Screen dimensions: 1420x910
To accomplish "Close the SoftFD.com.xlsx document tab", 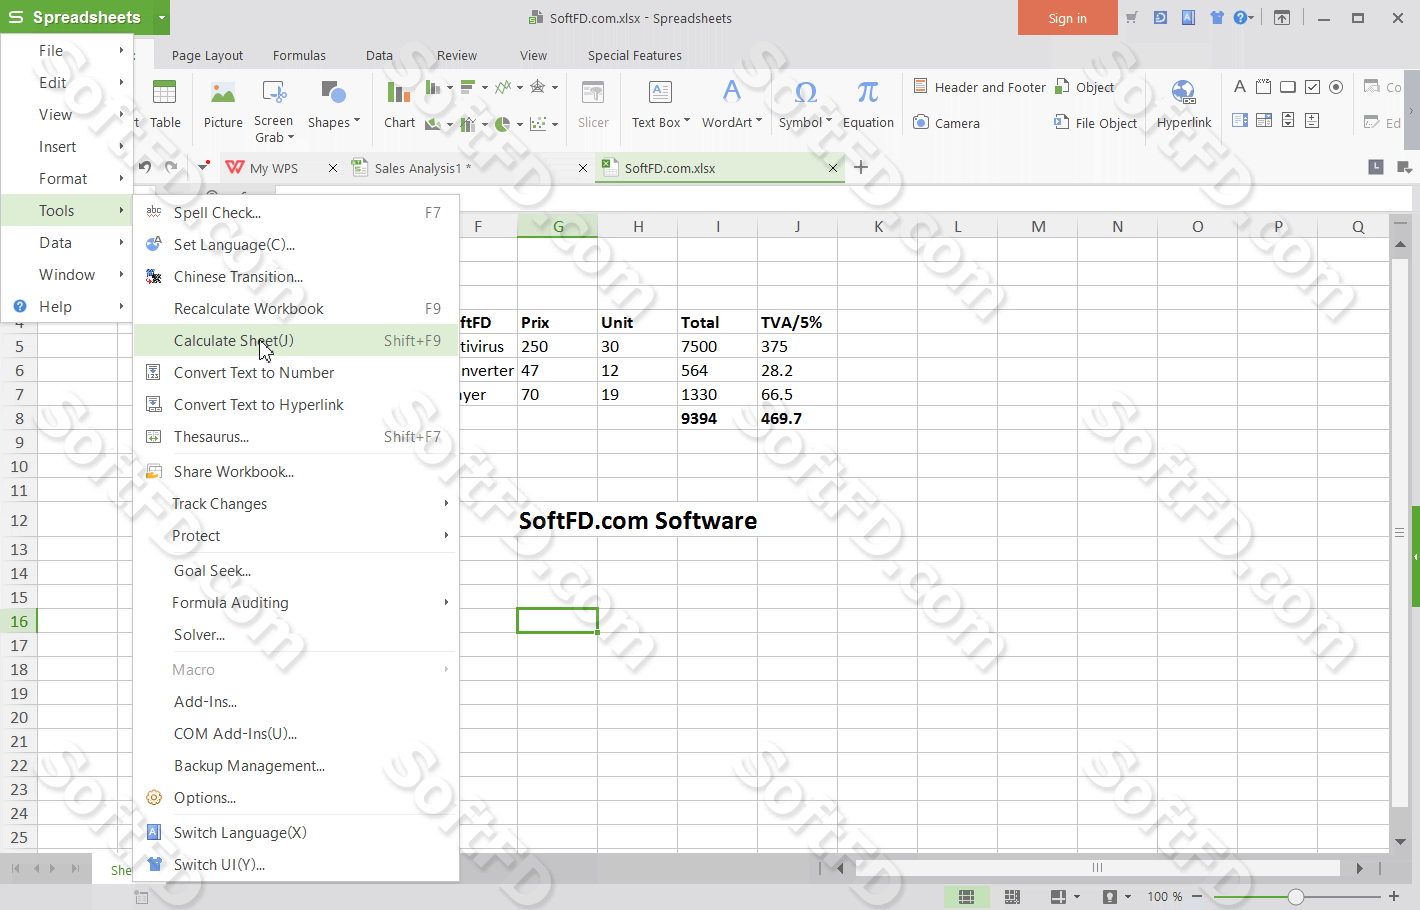I will tap(832, 168).
